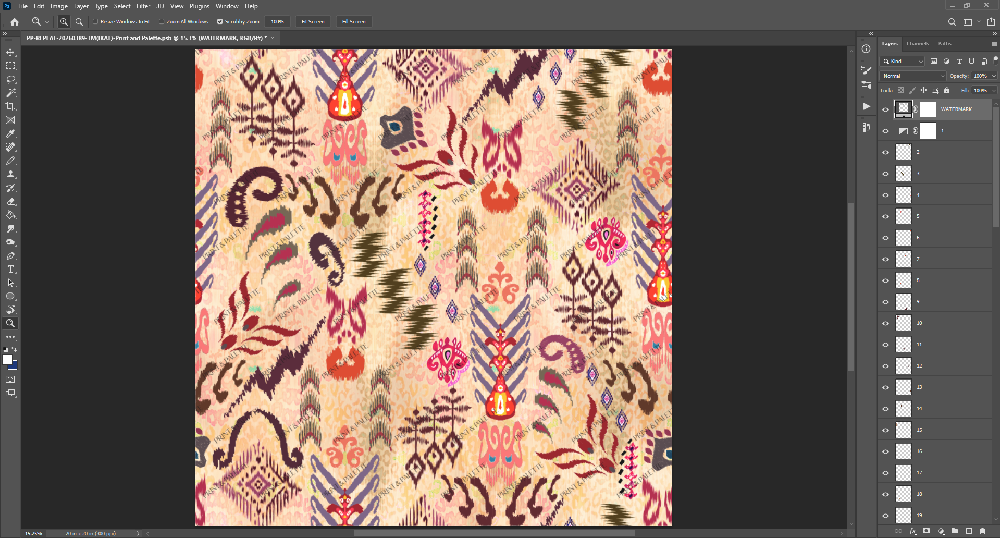The height and width of the screenshot is (538, 1000).
Task: Select the Frame tool
Action: point(11,120)
